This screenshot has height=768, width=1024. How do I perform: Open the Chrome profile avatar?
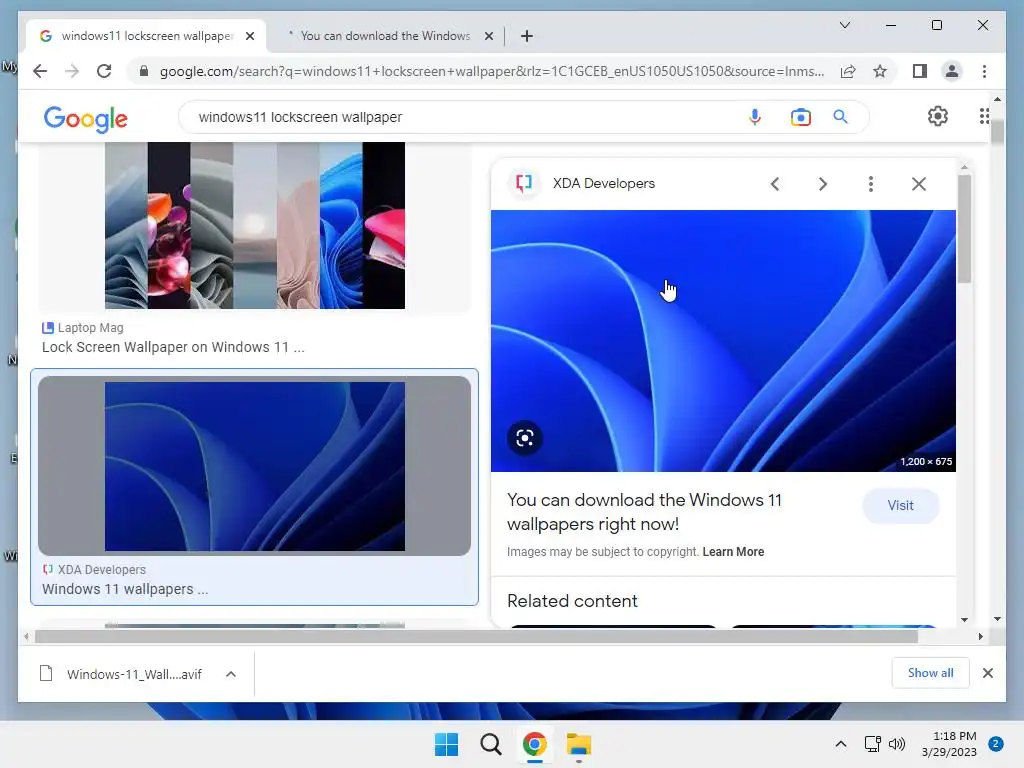952,71
